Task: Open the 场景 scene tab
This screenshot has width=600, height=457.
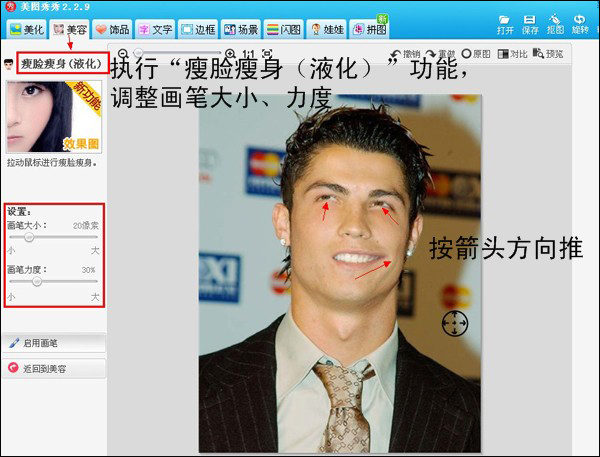Action: coord(240,29)
